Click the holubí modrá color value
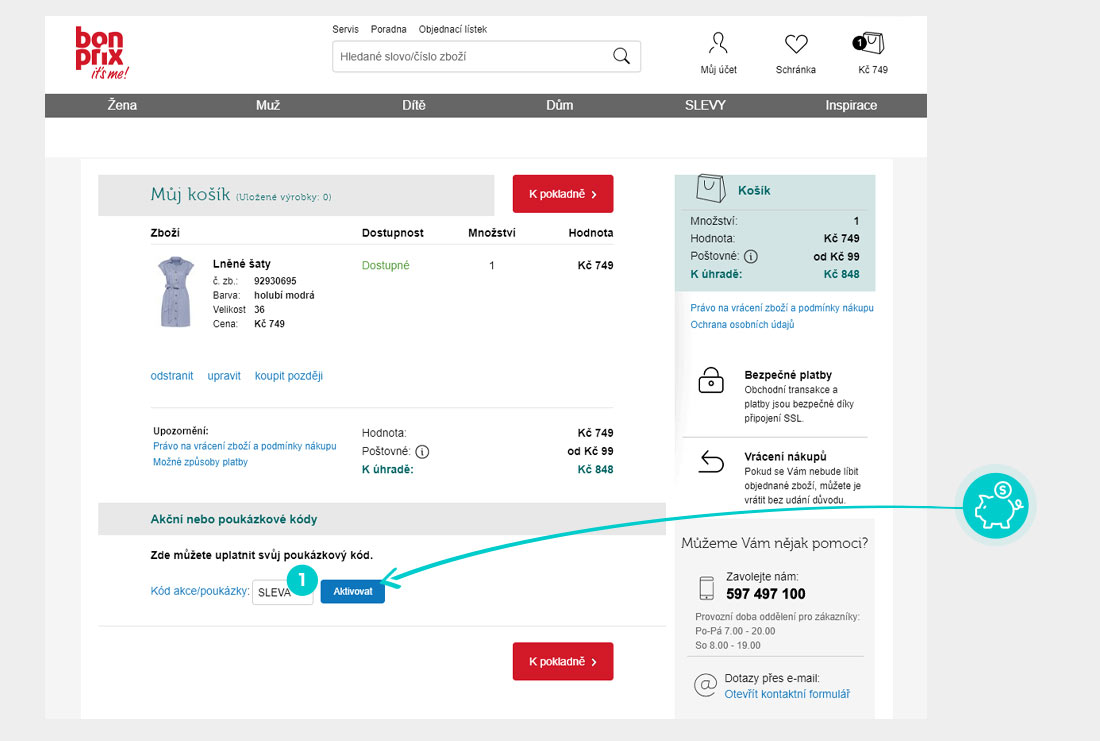1100x741 pixels. point(284,295)
